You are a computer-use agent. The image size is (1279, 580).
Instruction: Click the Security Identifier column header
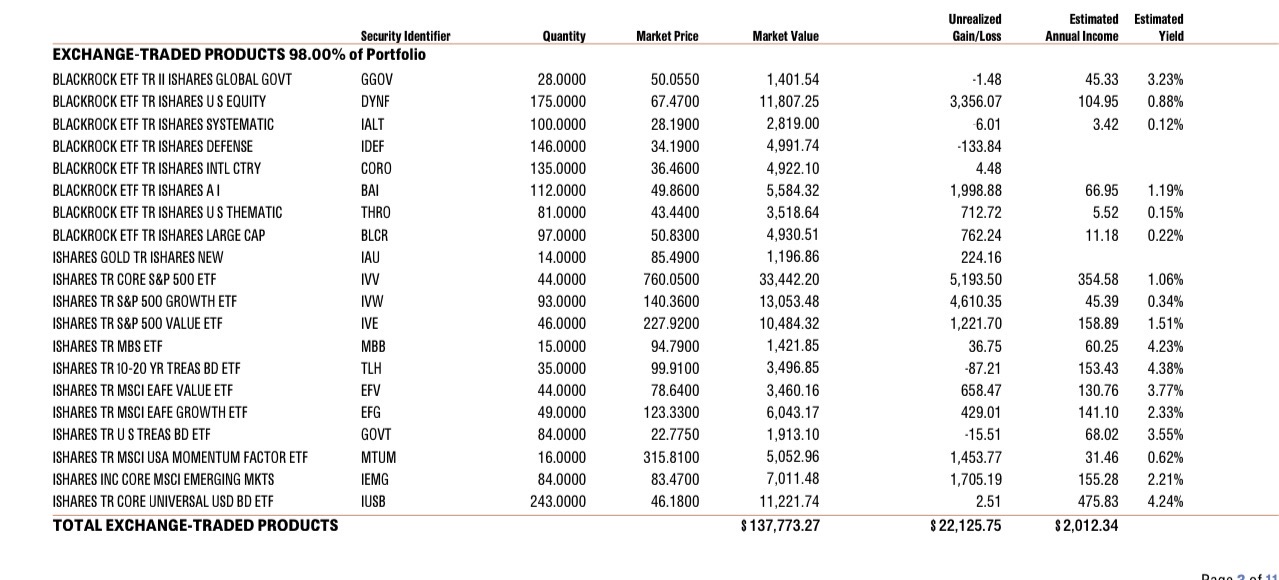pos(405,36)
